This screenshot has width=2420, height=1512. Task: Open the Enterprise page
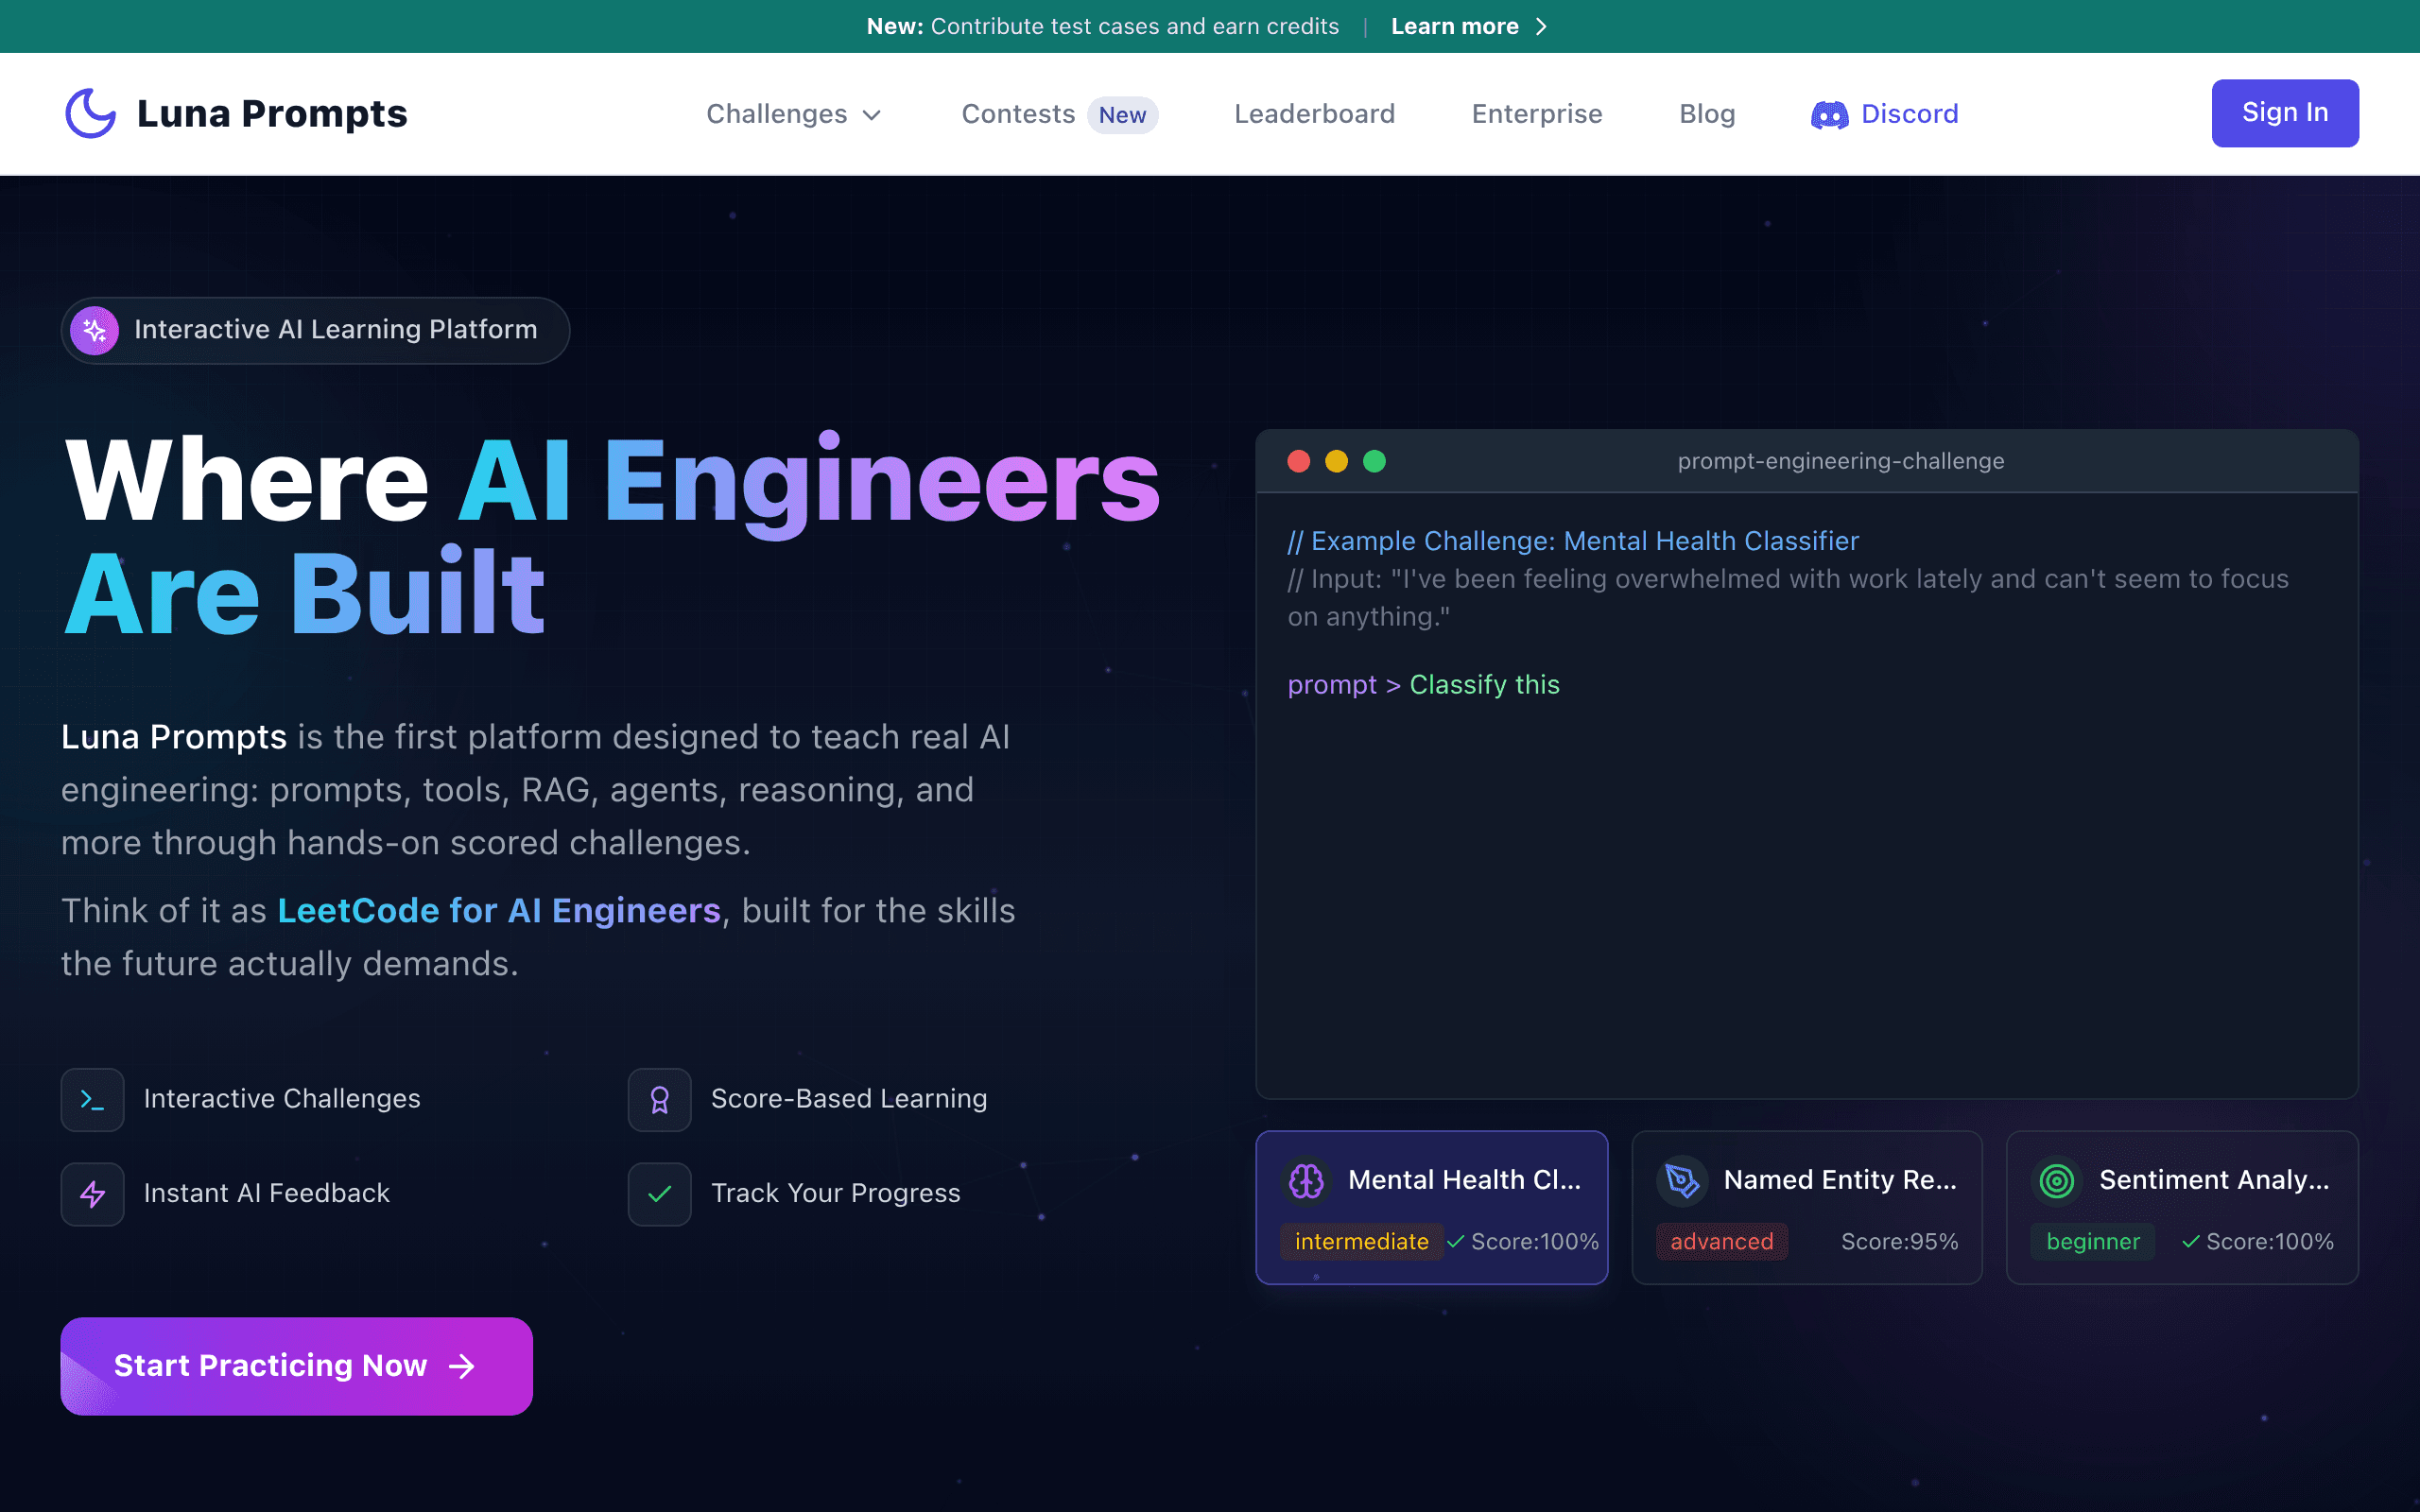click(x=1537, y=114)
